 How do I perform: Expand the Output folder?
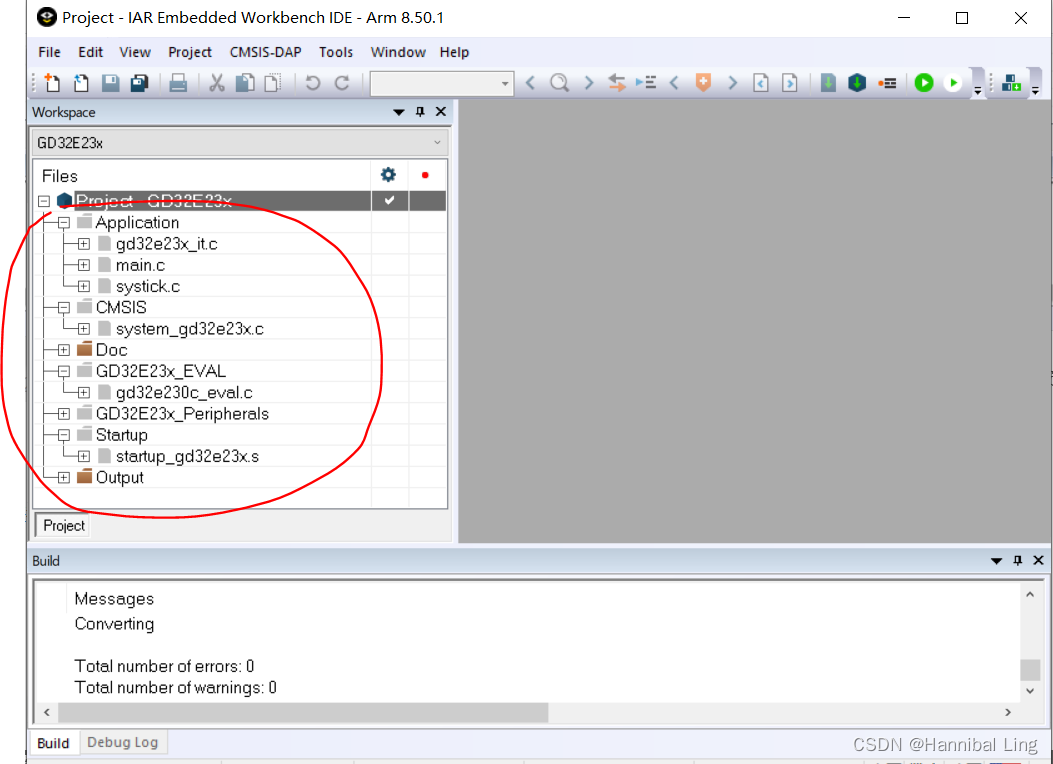(x=64, y=477)
